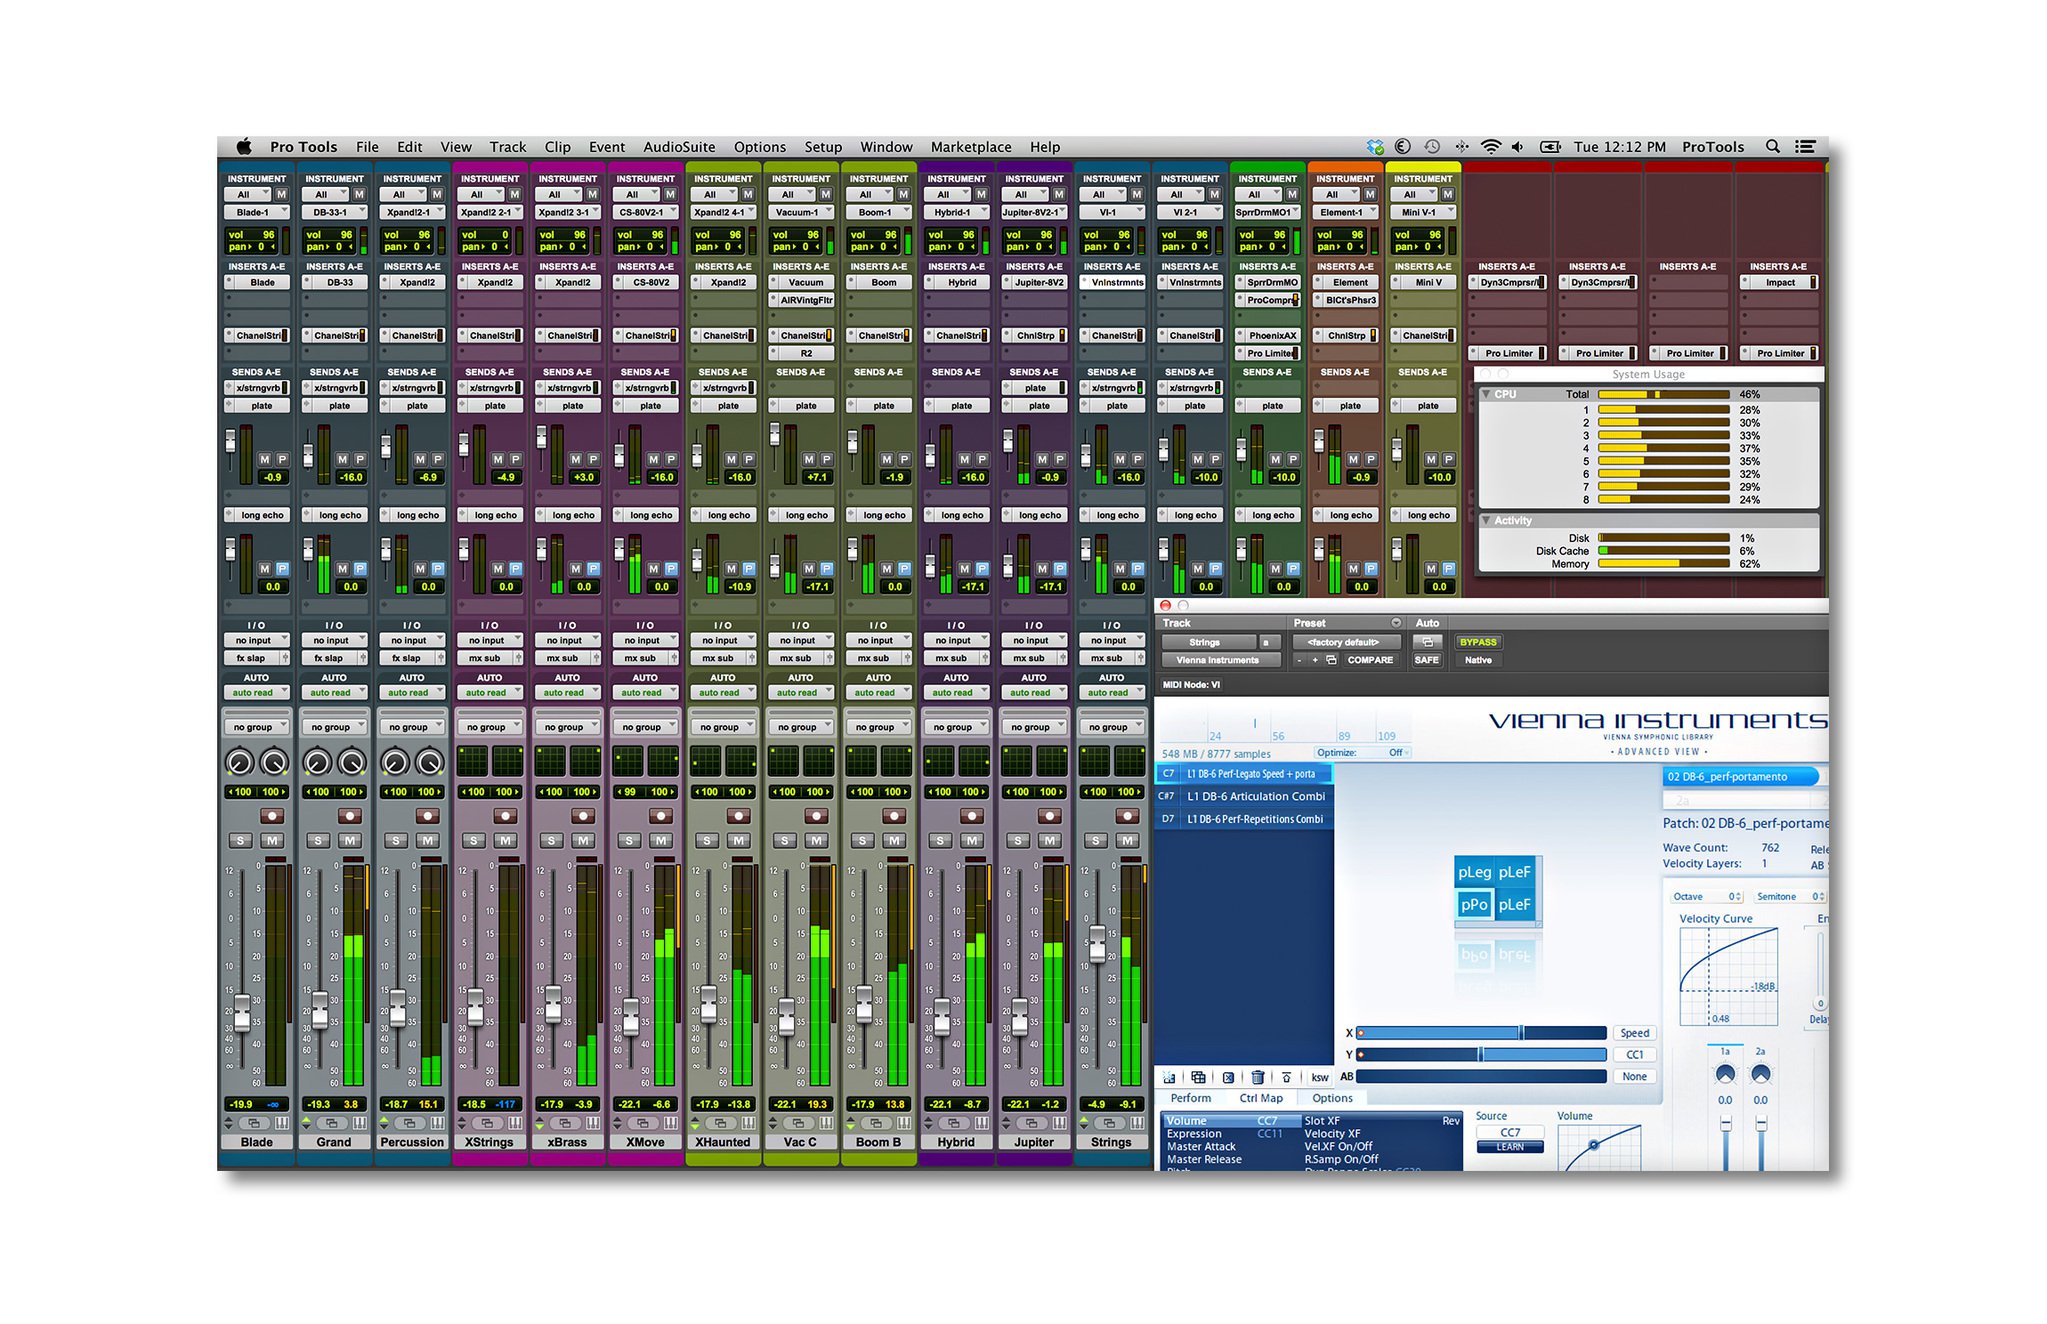Switch to the Ctrl Map tab

(1260, 1098)
